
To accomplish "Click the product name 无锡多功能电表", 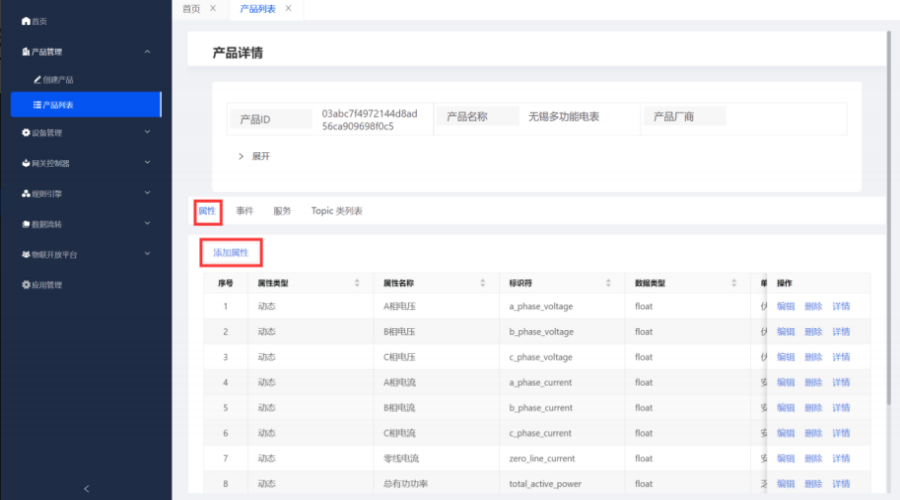I will click(564, 117).
